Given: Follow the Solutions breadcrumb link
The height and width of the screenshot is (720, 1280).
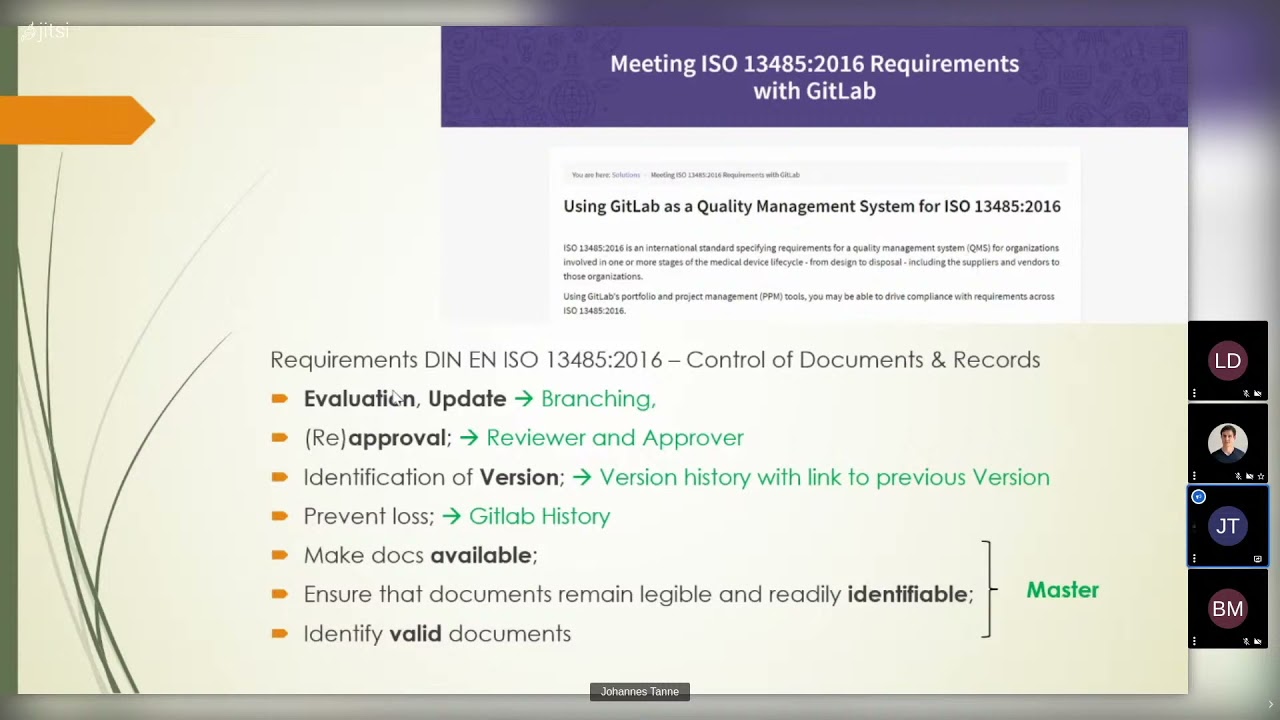Looking at the screenshot, I should [626, 175].
